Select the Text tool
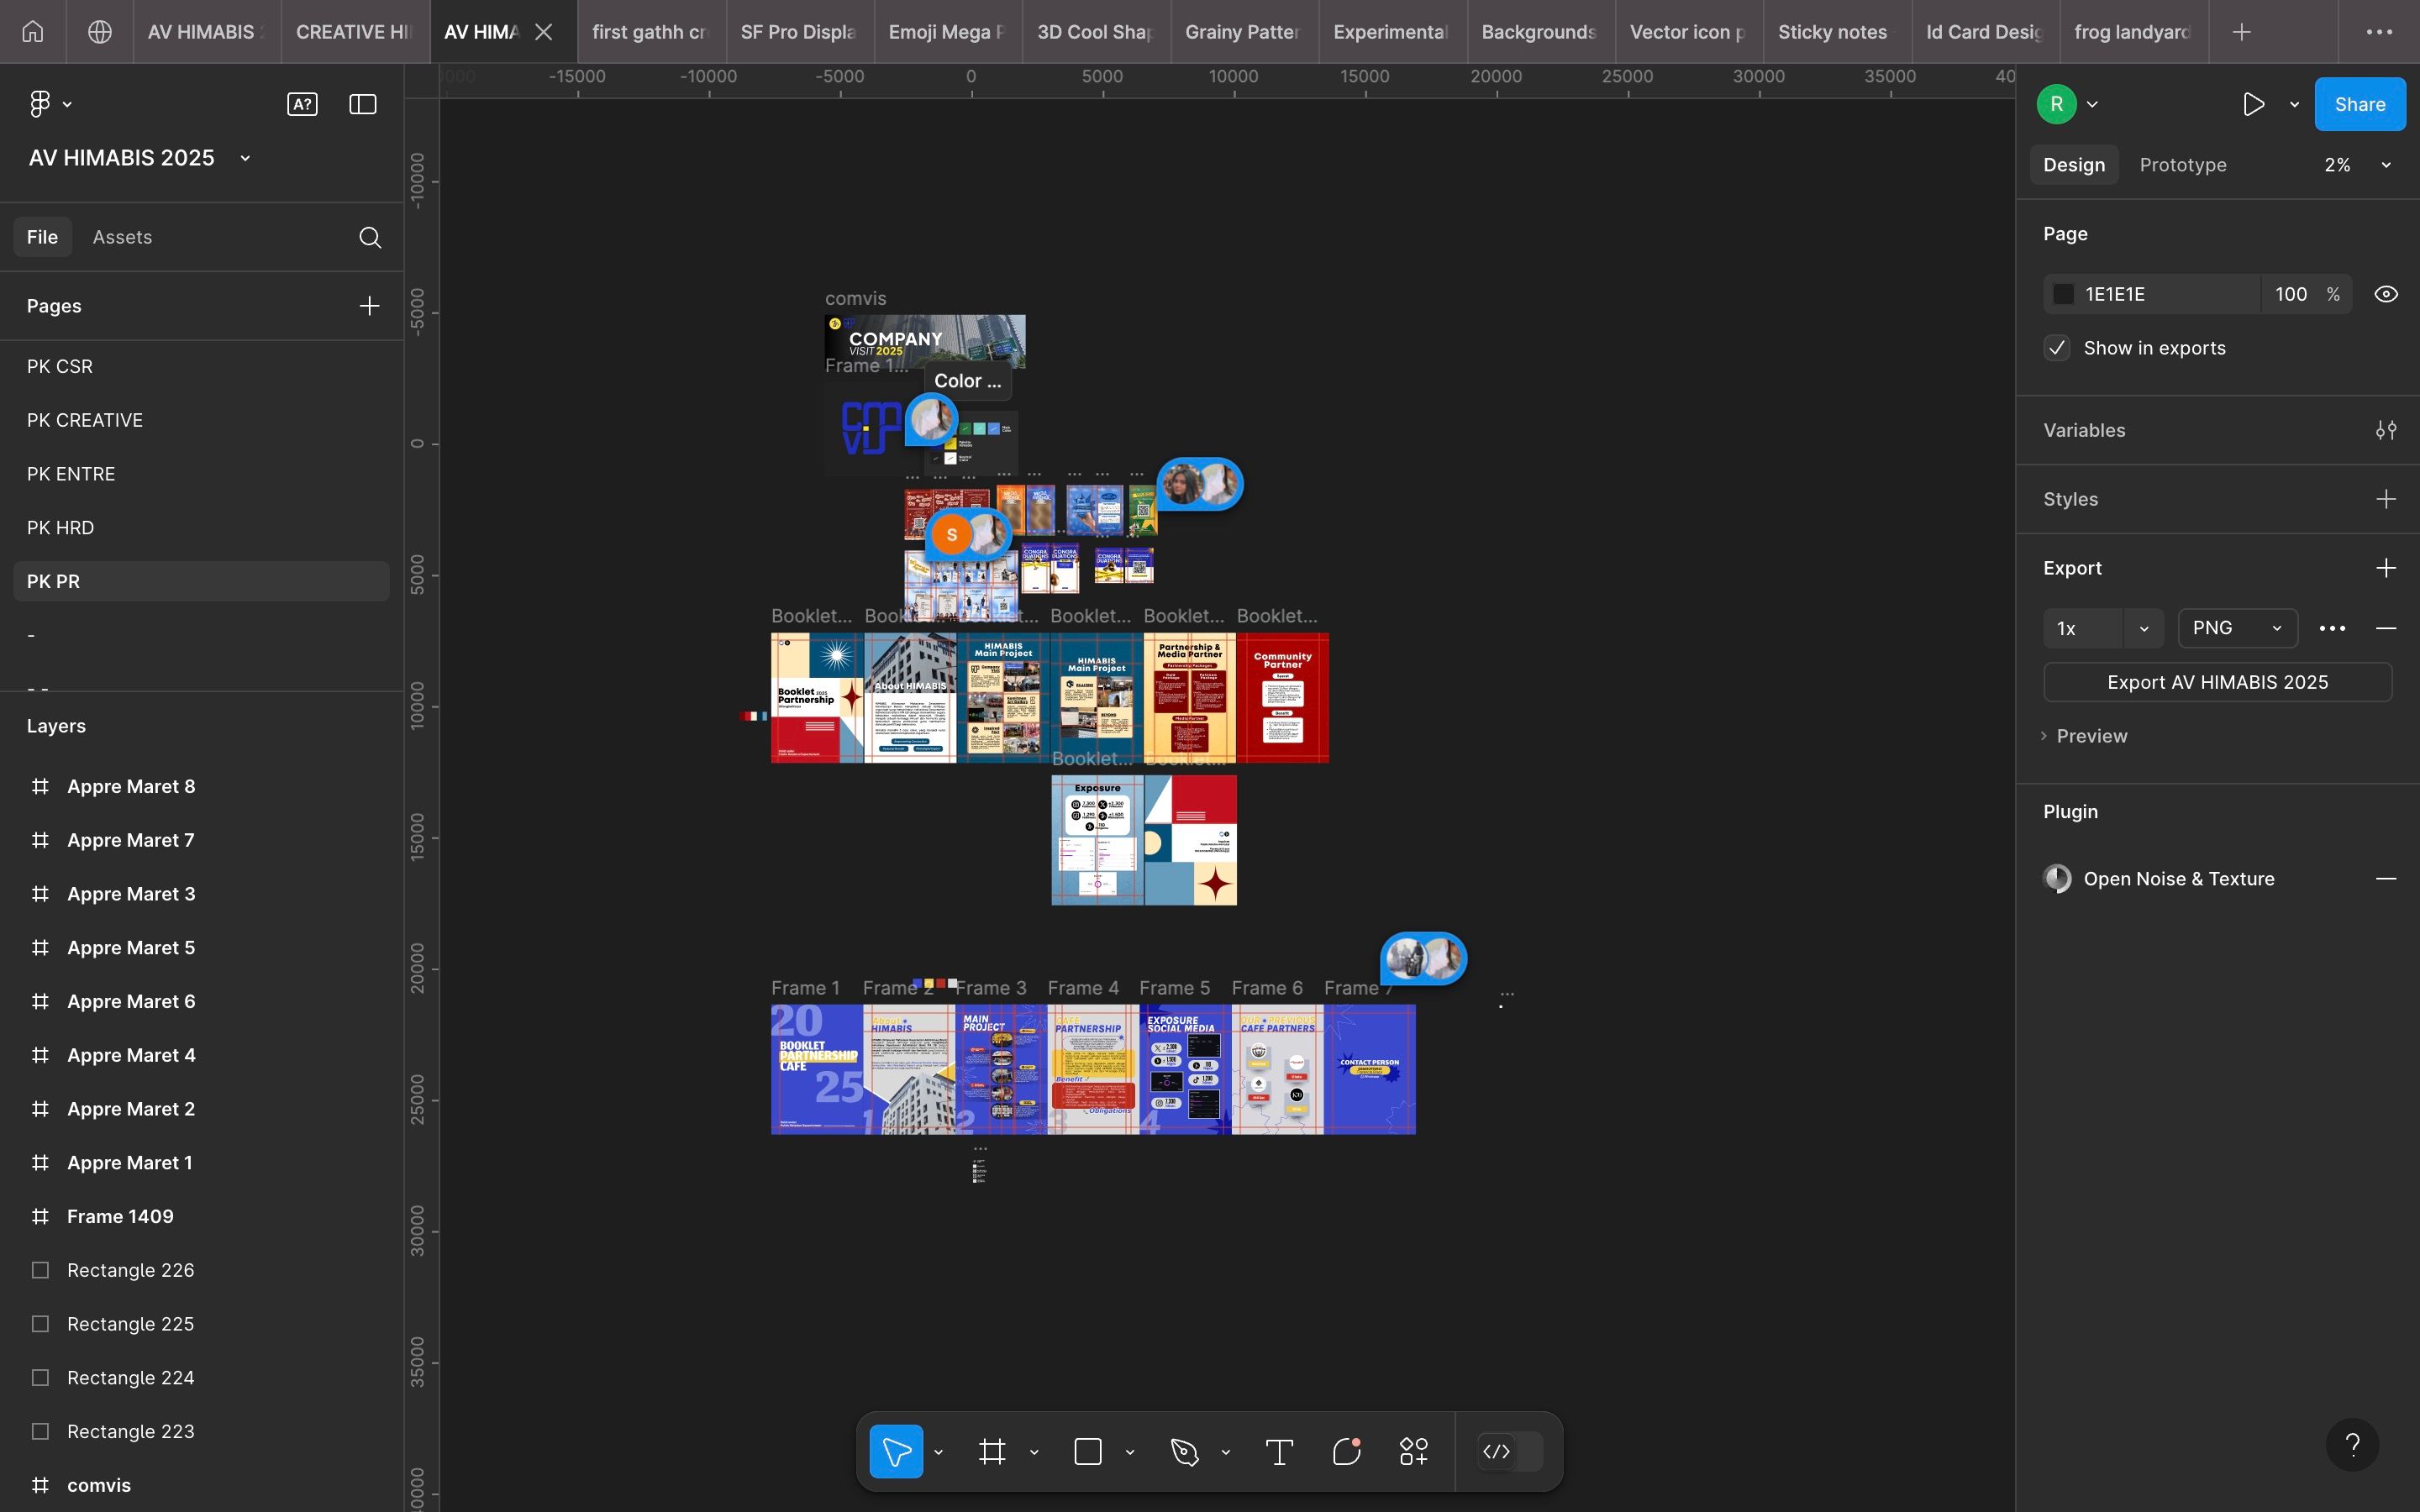Viewport: 2420px width, 1512px height. pyautogui.click(x=1280, y=1451)
